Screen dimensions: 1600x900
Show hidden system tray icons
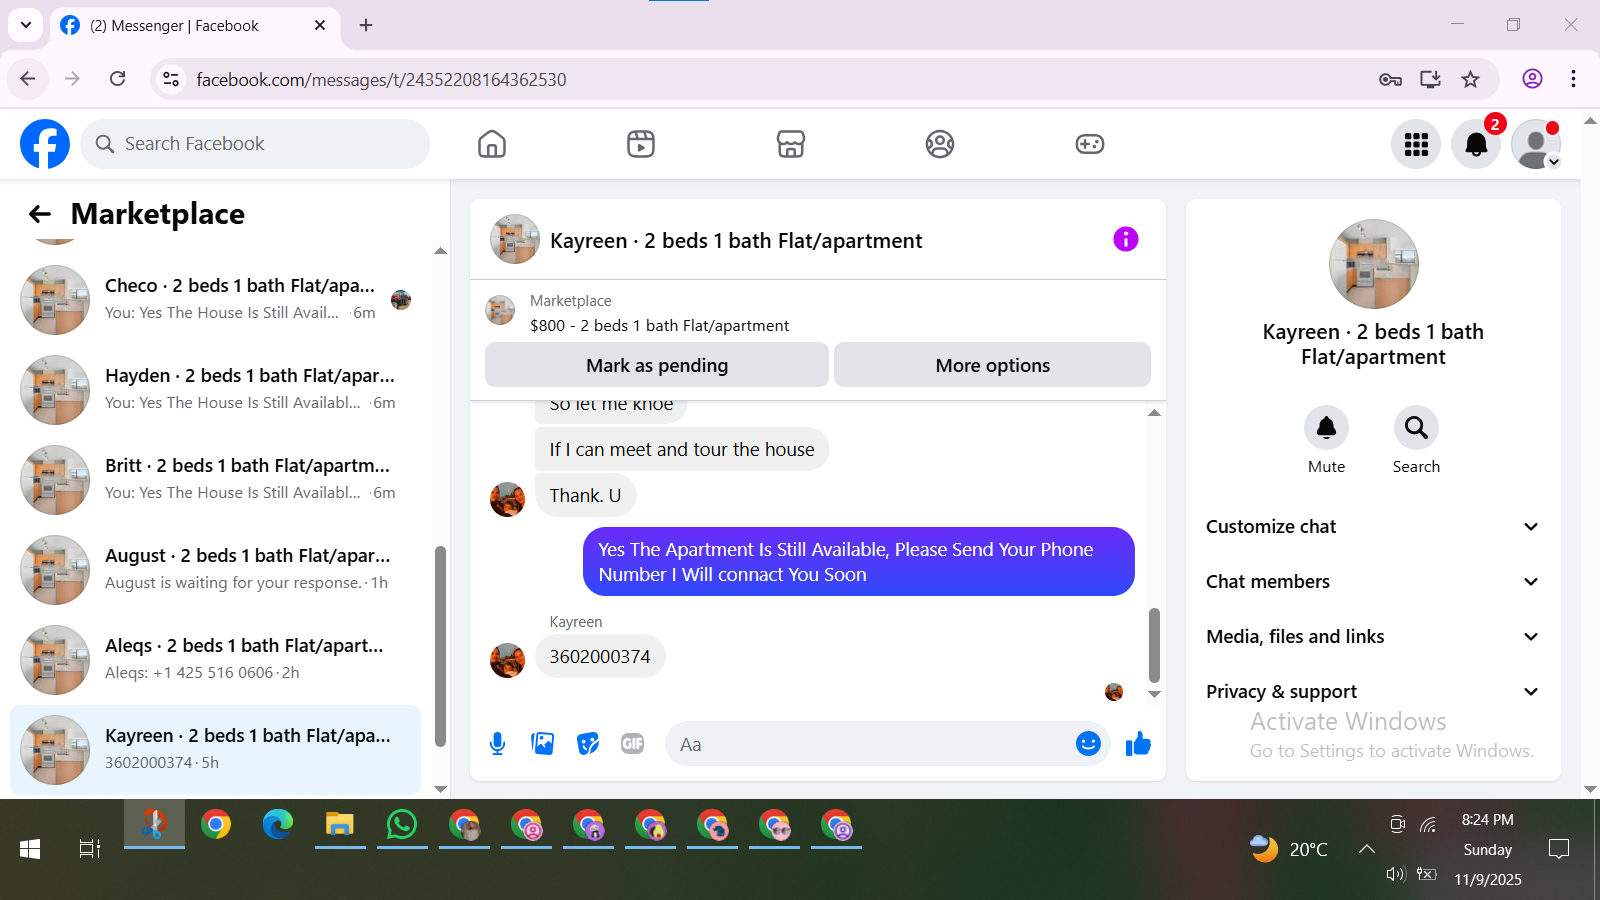[x=1367, y=849]
